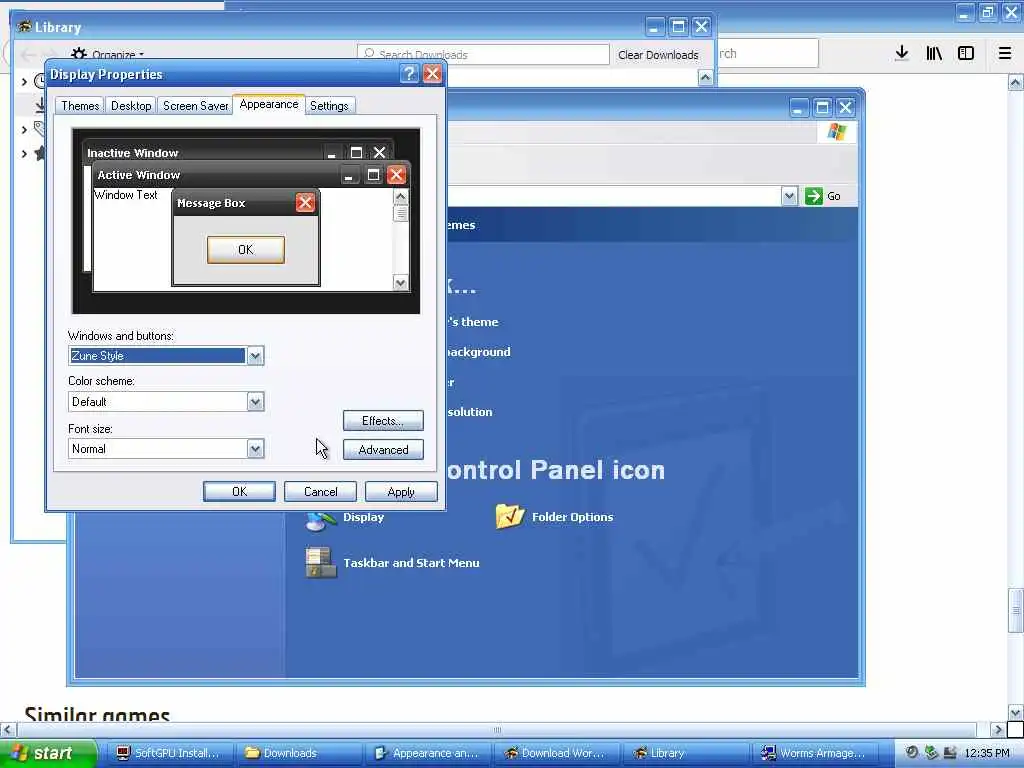Click Taskbar and Start Menu link text
Viewport: 1024px width, 768px height.
(411, 563)
